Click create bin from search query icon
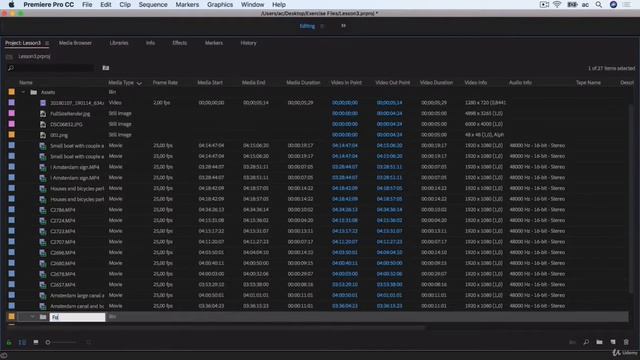Screen dimensions: 640x360 (x=106, y=68)
